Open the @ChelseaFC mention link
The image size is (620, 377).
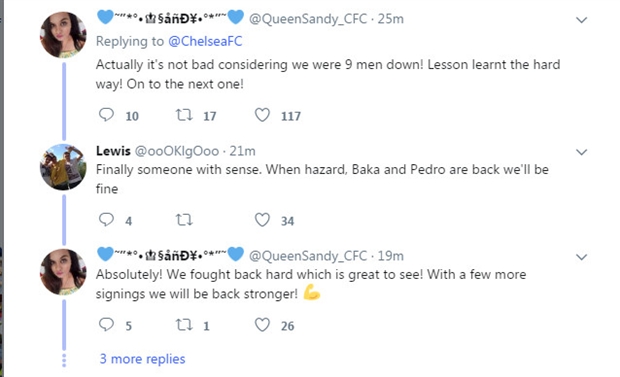[x=205, y=41]
